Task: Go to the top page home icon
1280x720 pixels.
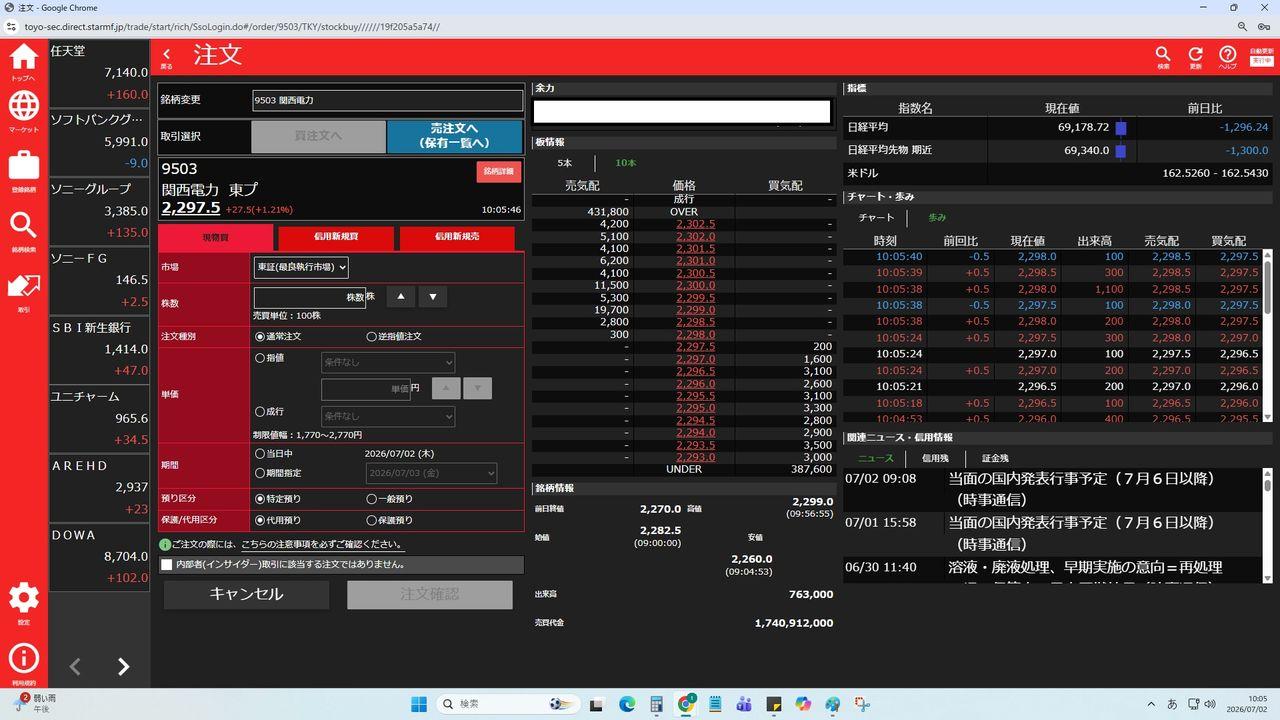Action: (x=23, y=61)
